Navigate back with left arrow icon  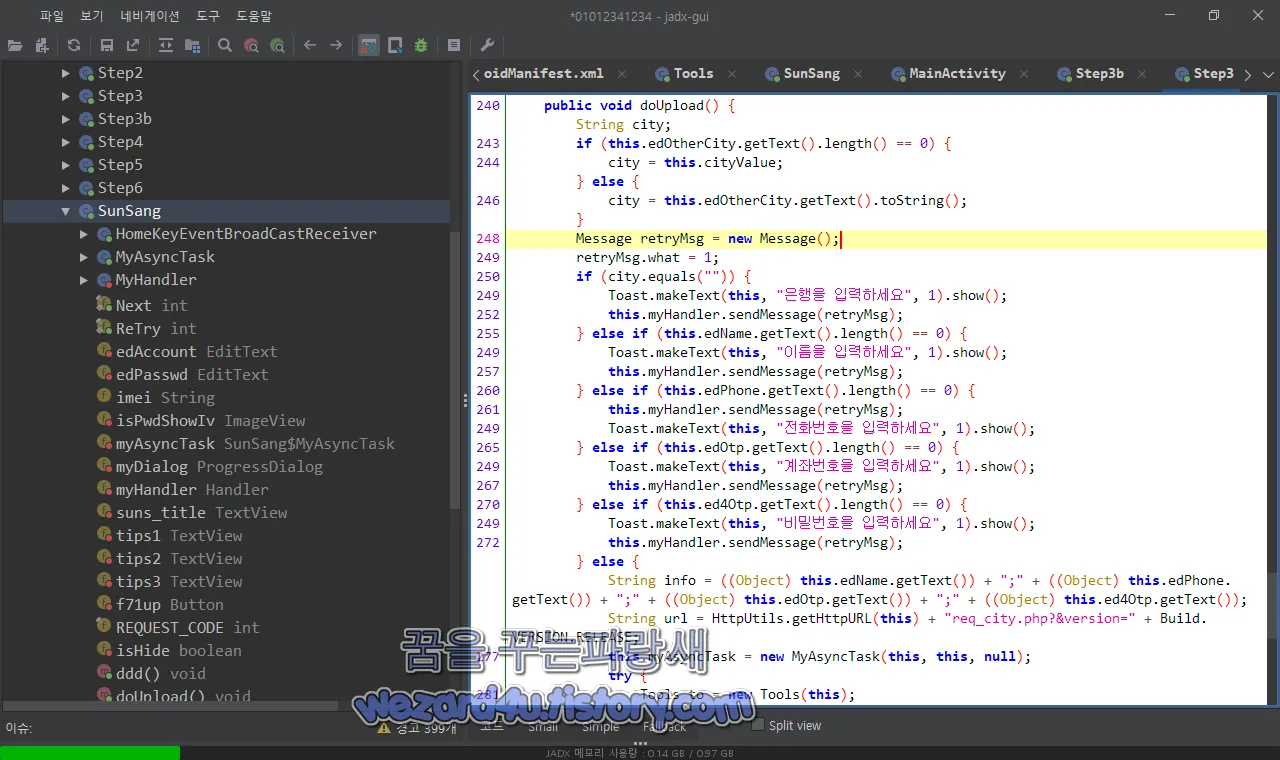point(310,45)
